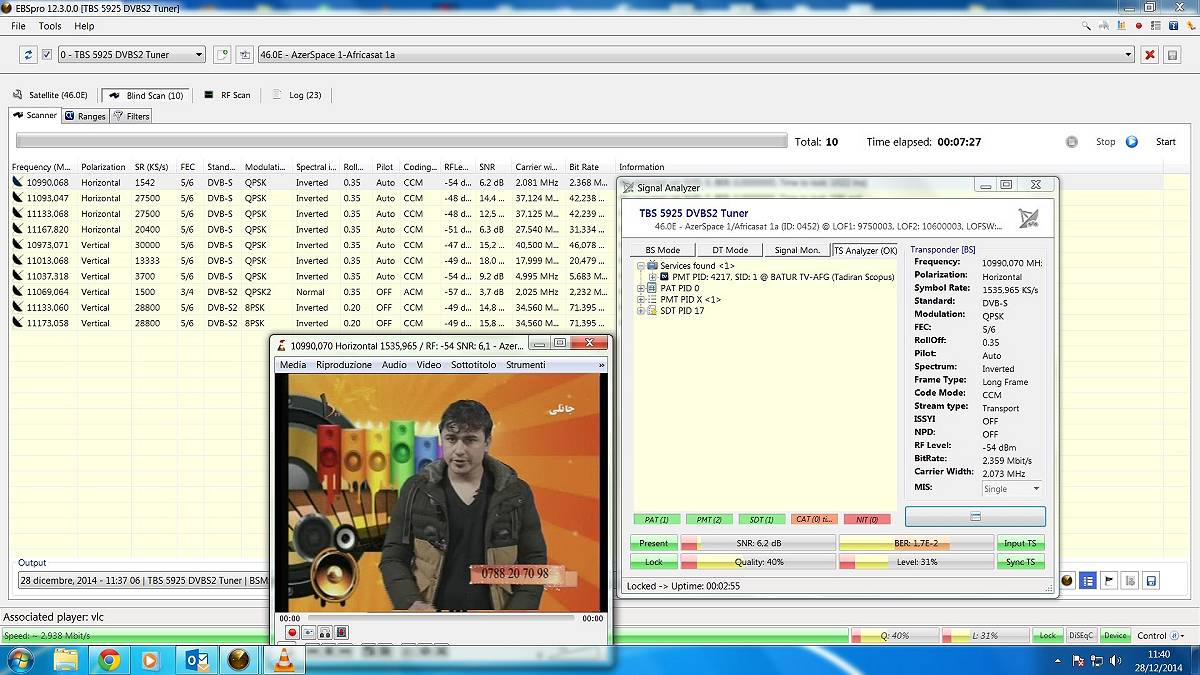1200x675 pixels.
Task: Click the Sync TS indicator
Action: 1020,562
